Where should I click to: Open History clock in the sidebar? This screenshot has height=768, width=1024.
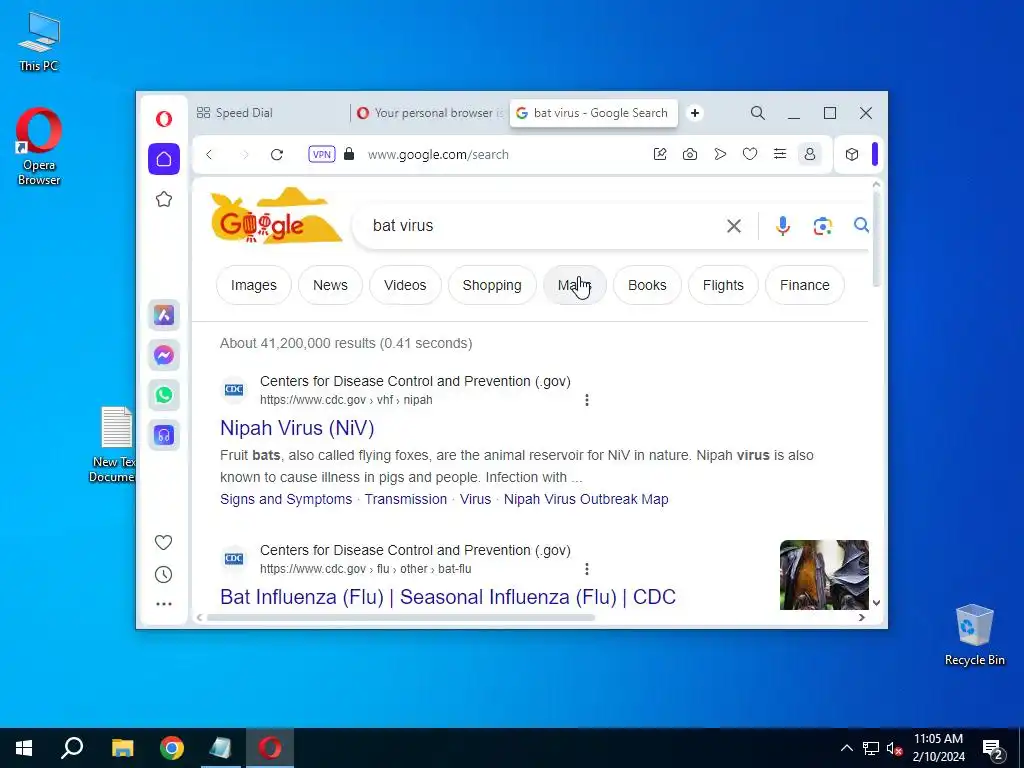coord(164,575)
